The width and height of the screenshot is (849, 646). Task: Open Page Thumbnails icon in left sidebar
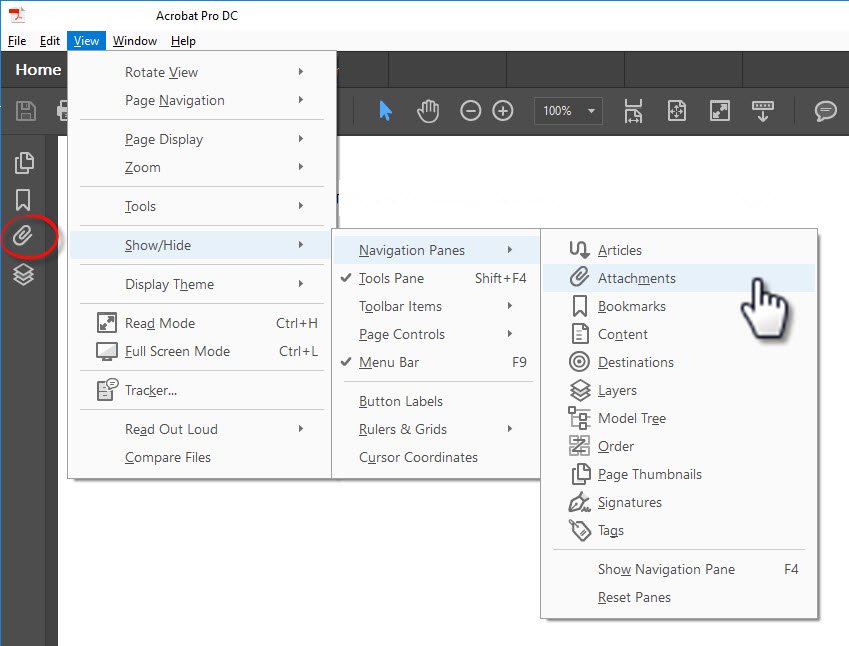(x=24, y=162)
